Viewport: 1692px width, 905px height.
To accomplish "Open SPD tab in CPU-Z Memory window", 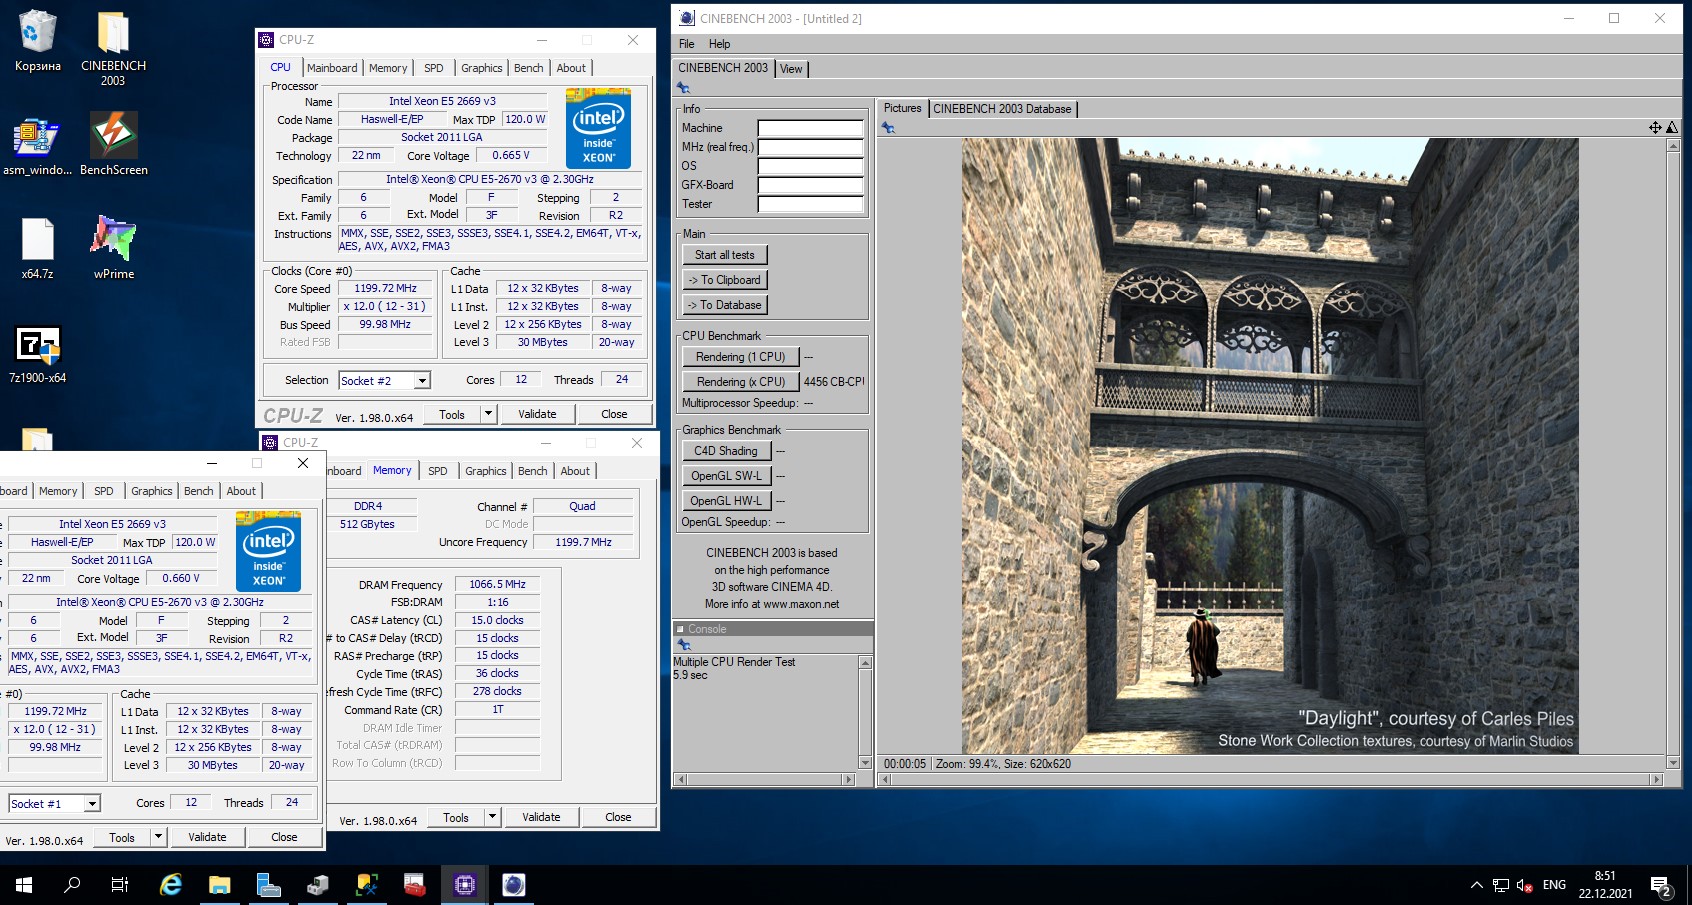I will pos(438,471).
